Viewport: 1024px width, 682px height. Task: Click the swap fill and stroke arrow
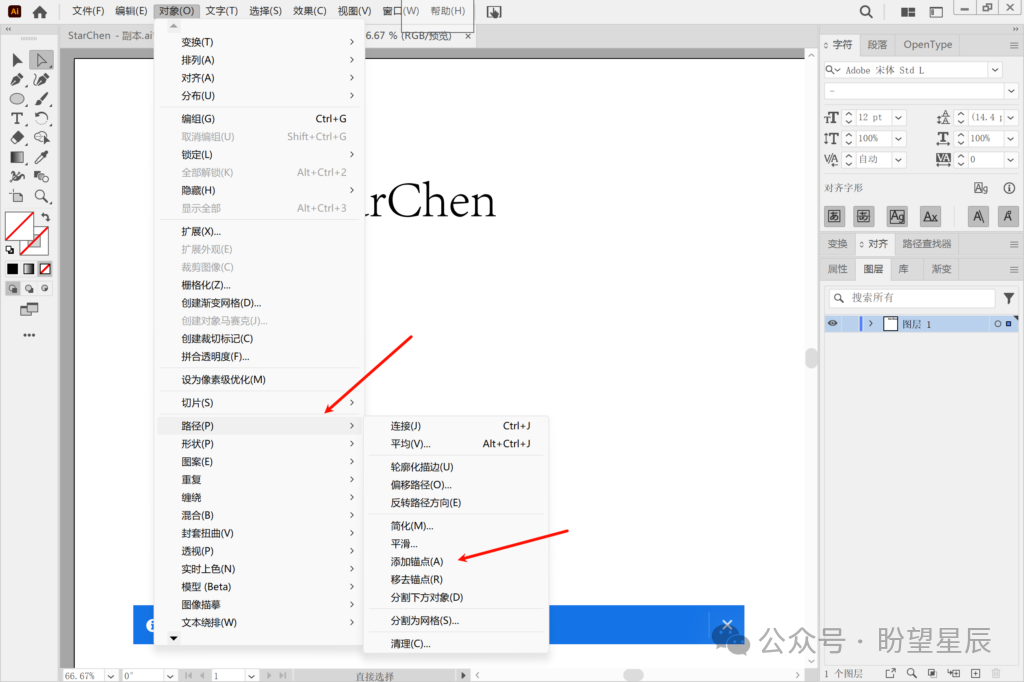coord(45,217)
